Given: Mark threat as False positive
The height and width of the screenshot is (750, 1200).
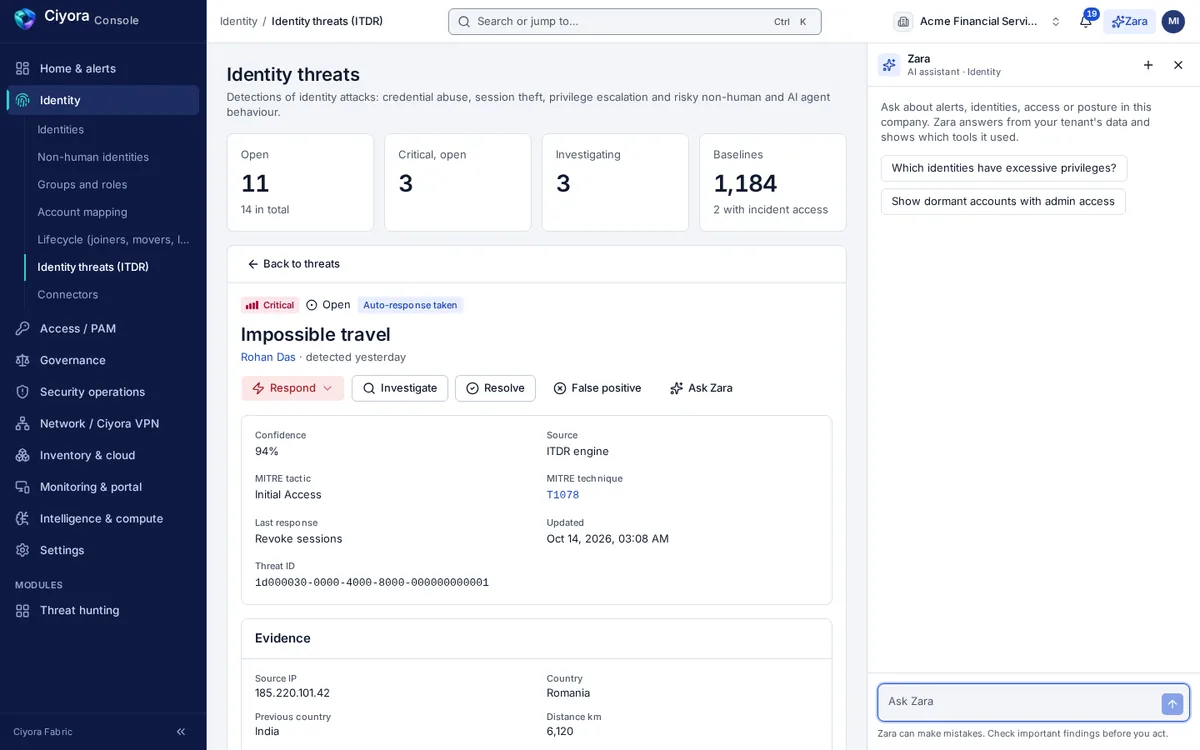Looking at the screenshot, I should pyautogui.click(x=598, y=388).
